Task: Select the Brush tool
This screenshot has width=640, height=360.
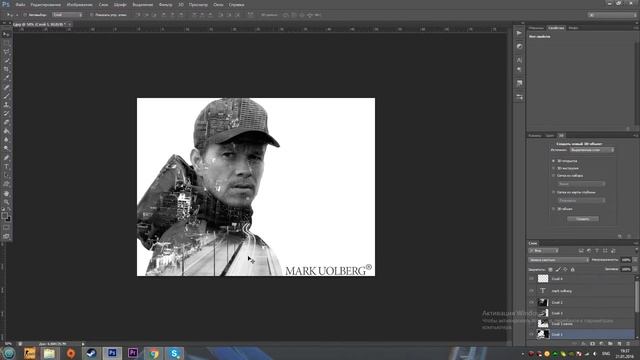Action: 6,96
